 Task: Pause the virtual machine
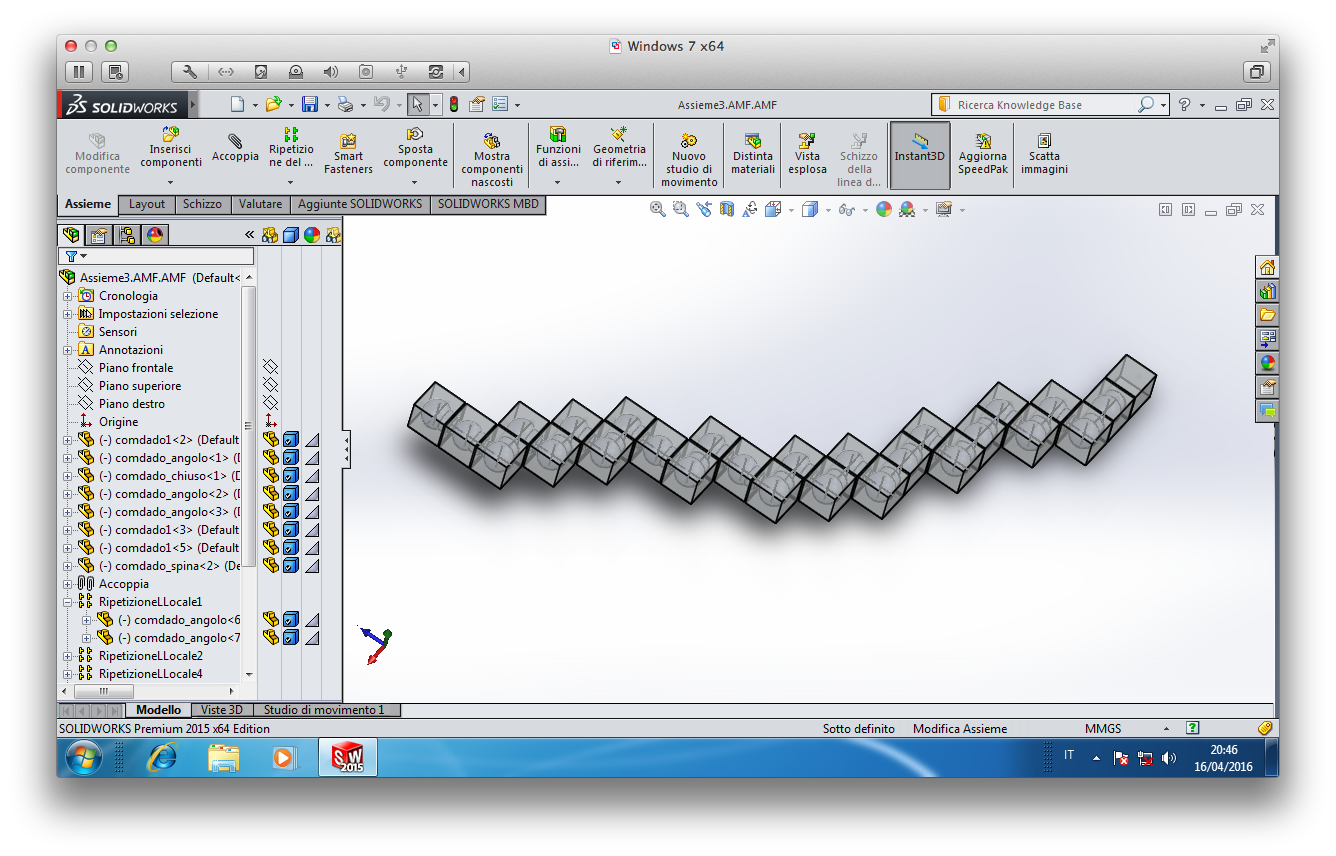[79, 72]
